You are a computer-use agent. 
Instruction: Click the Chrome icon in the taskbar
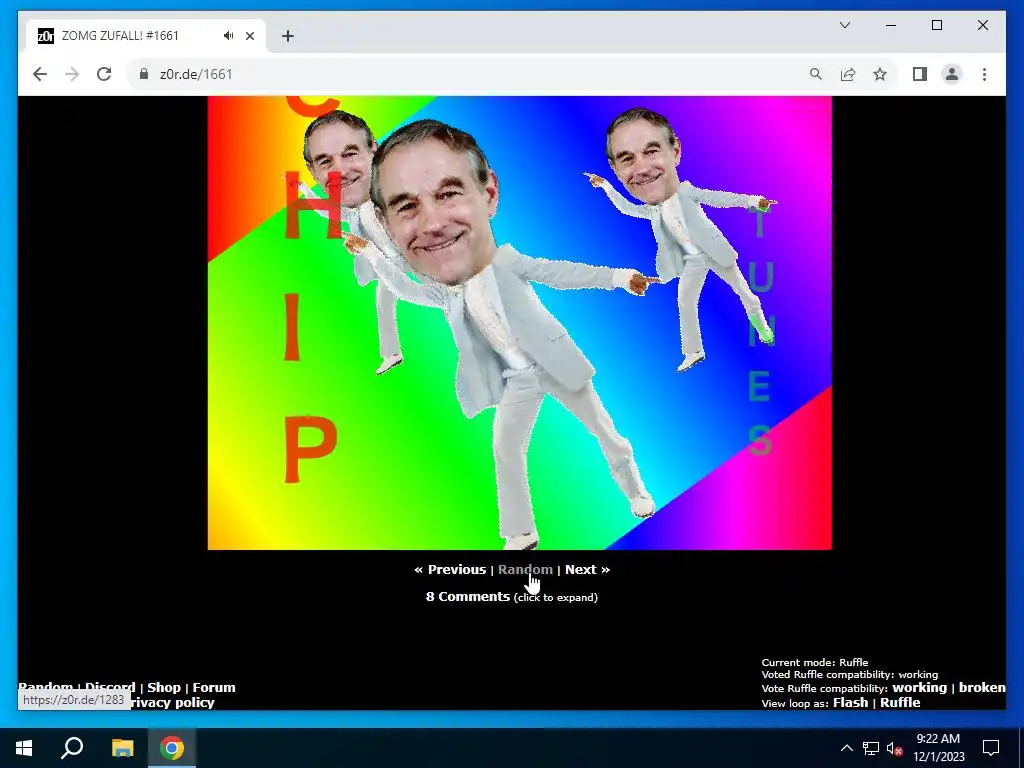(x=172, y=748)
